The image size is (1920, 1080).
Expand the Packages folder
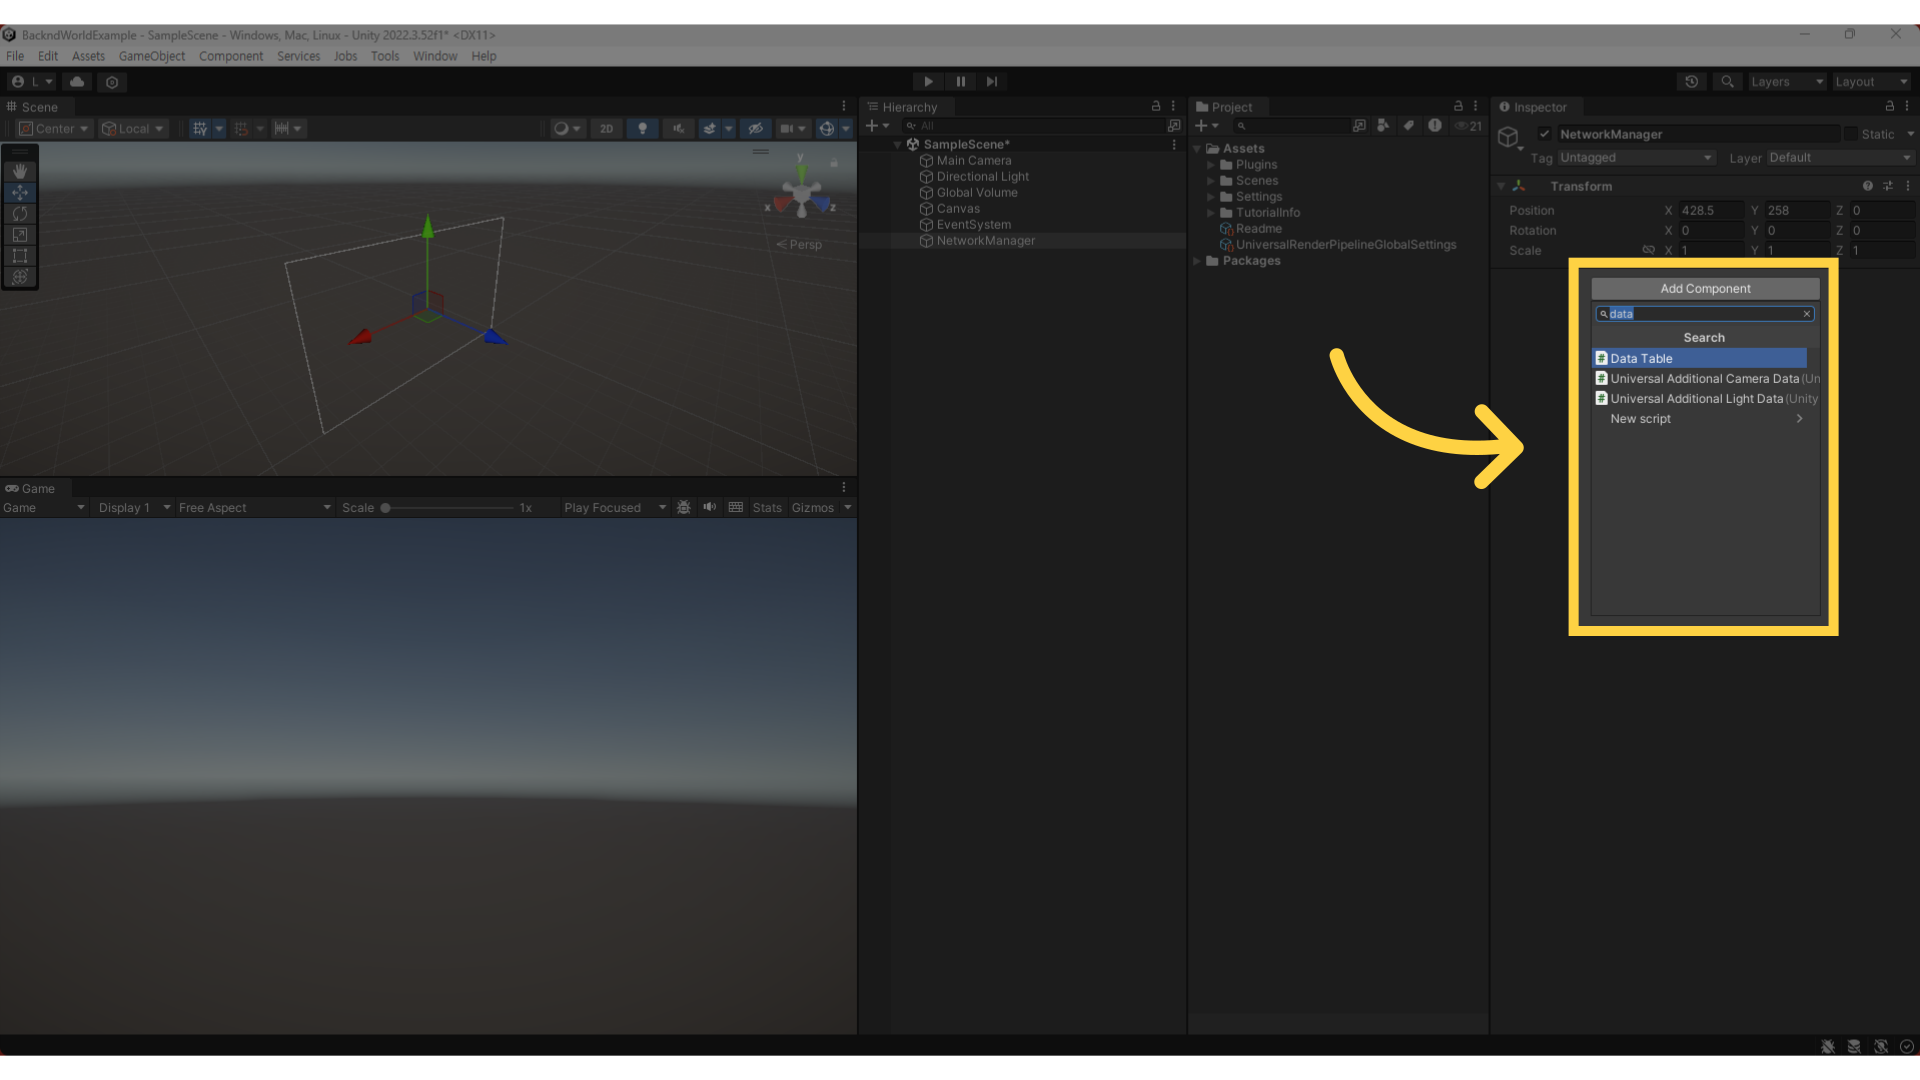click(x=1197, y=261)
